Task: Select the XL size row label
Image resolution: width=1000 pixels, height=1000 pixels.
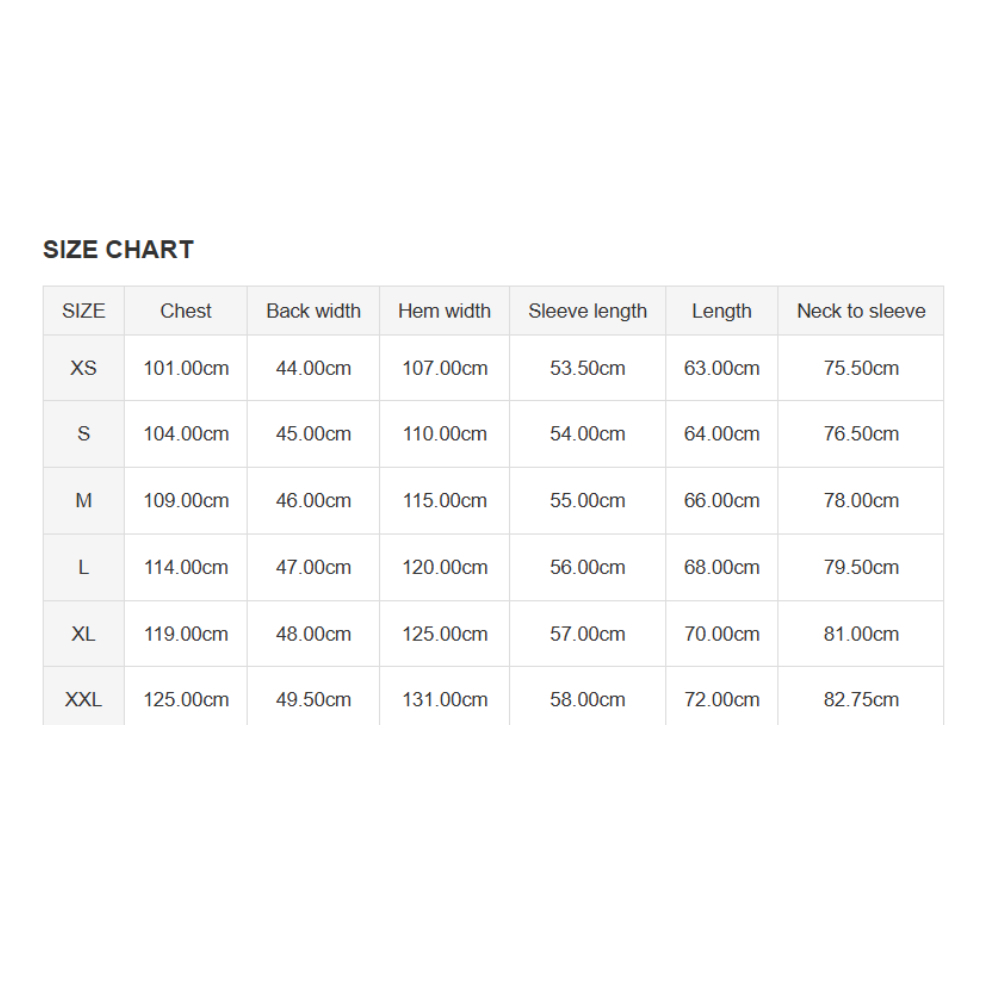Action: 83,634
